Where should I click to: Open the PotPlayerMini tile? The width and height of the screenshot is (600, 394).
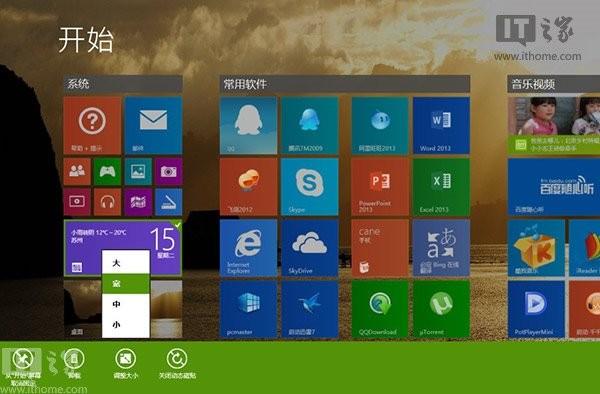536,309
